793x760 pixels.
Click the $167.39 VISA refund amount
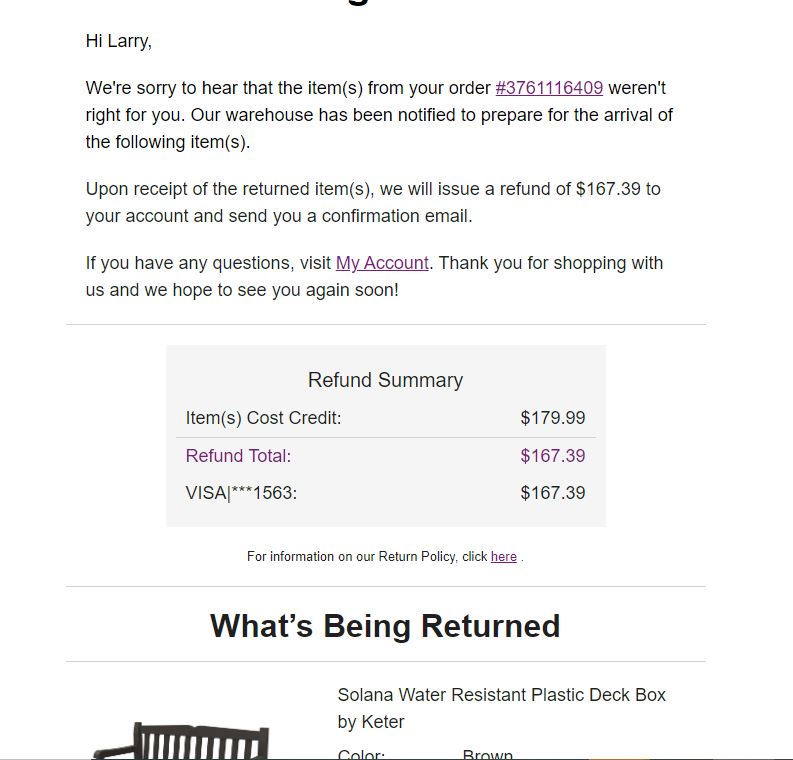pos(553,493)
